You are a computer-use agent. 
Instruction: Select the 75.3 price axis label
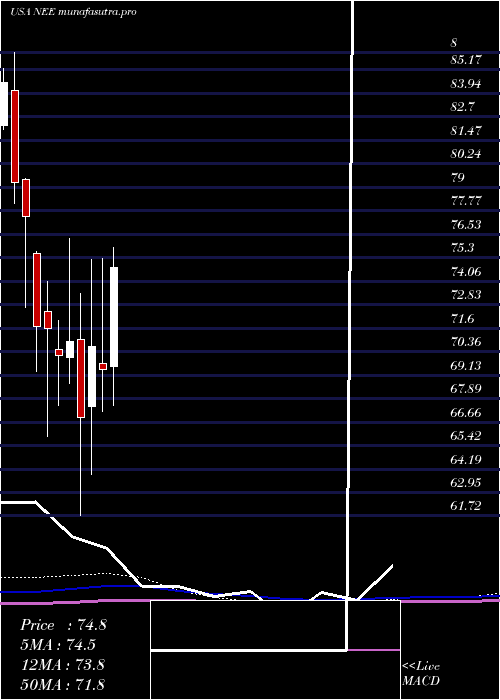click(x=463, y=248)
